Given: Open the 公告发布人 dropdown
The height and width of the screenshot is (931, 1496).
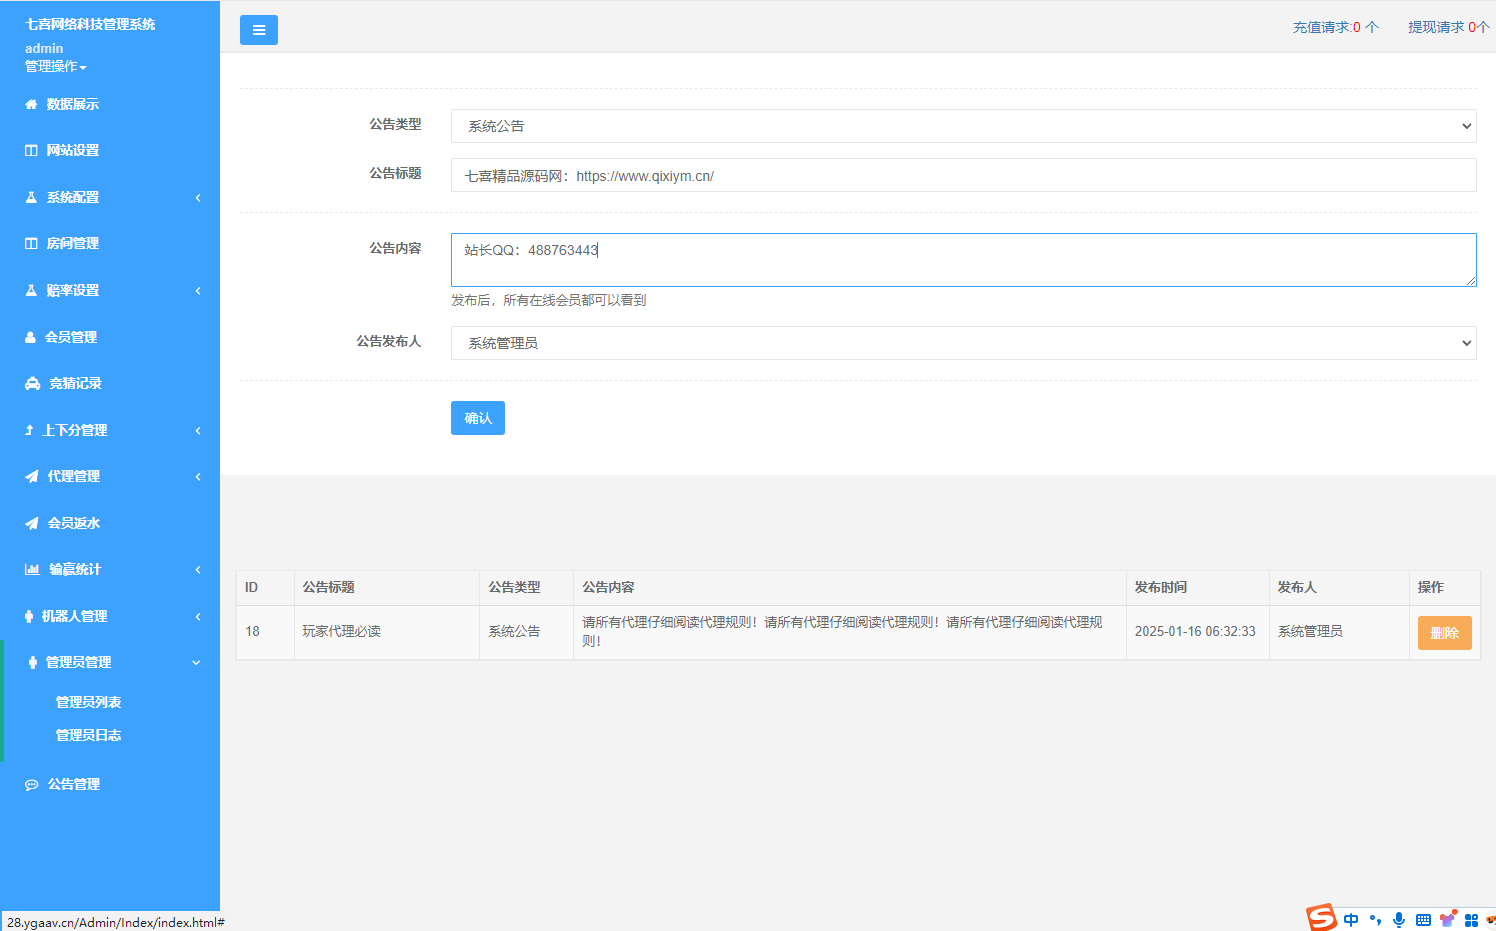Looking at the screenshot, I should pos(963,343).
